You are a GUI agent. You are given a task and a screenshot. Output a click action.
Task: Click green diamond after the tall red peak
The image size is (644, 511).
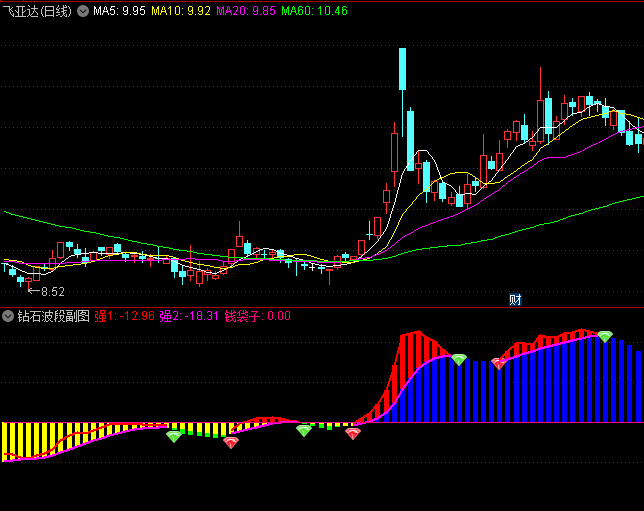click(459, 359)
